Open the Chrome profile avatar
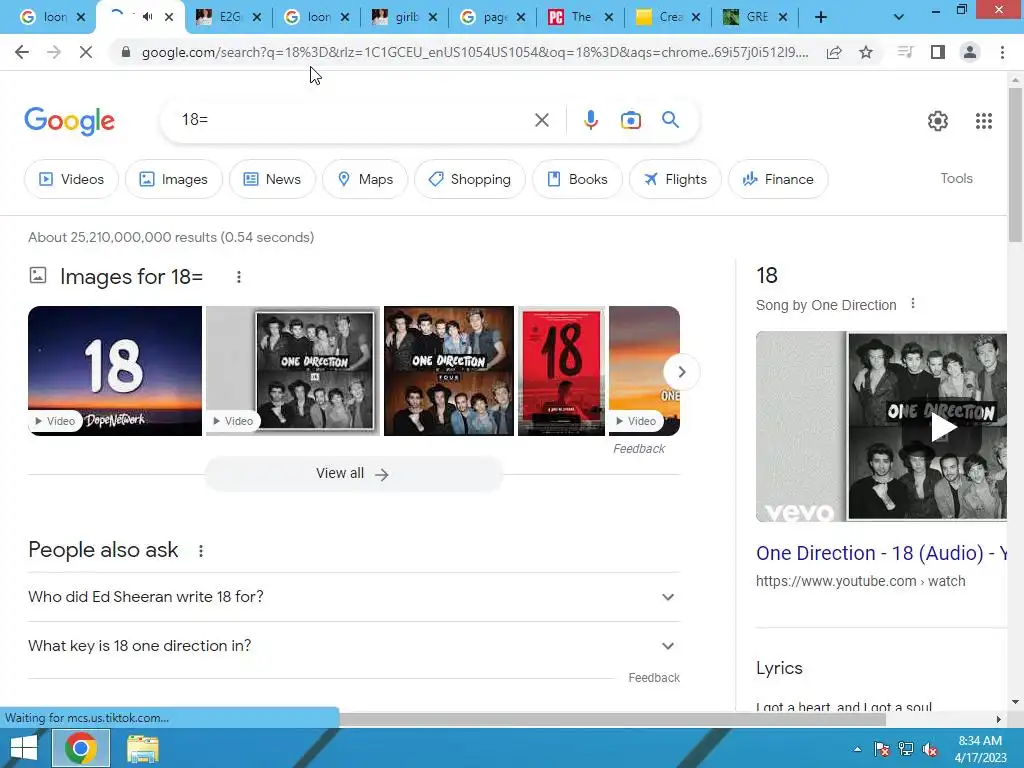The image size is (1024, 768). tap(970, 52)
